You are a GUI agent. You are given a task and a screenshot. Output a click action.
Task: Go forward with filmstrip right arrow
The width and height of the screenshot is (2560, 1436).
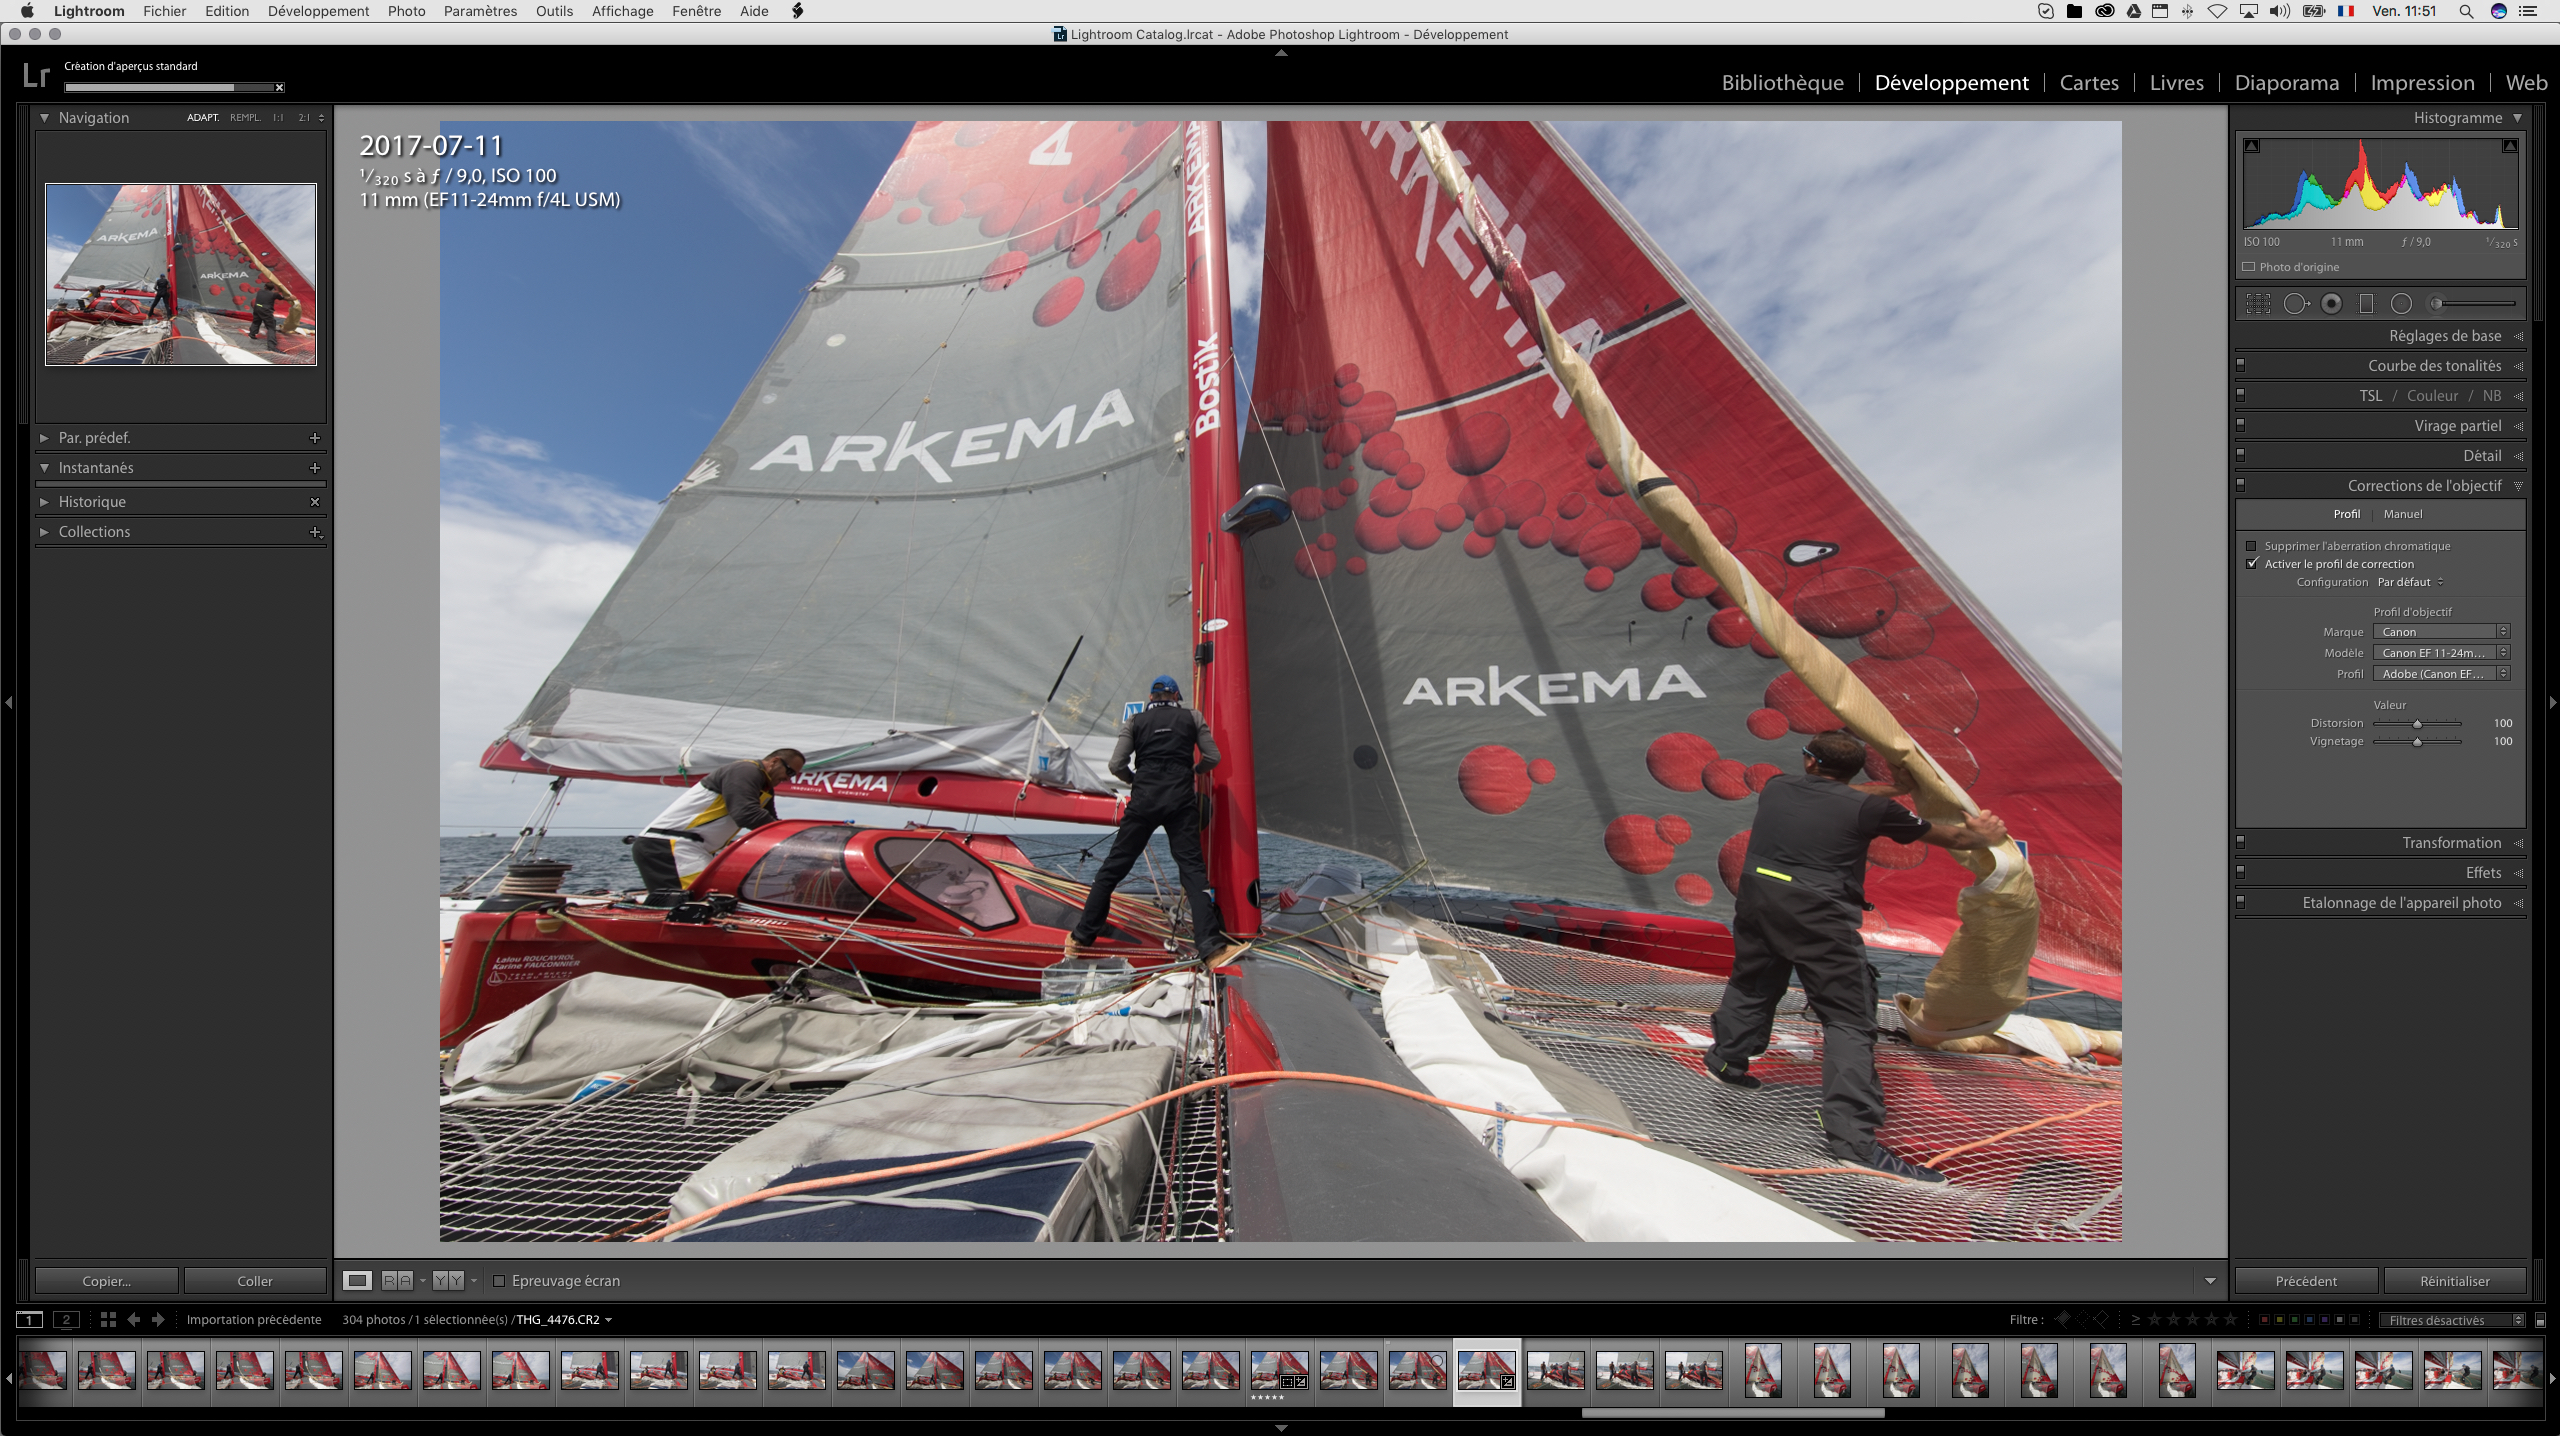coord(158,1320)
